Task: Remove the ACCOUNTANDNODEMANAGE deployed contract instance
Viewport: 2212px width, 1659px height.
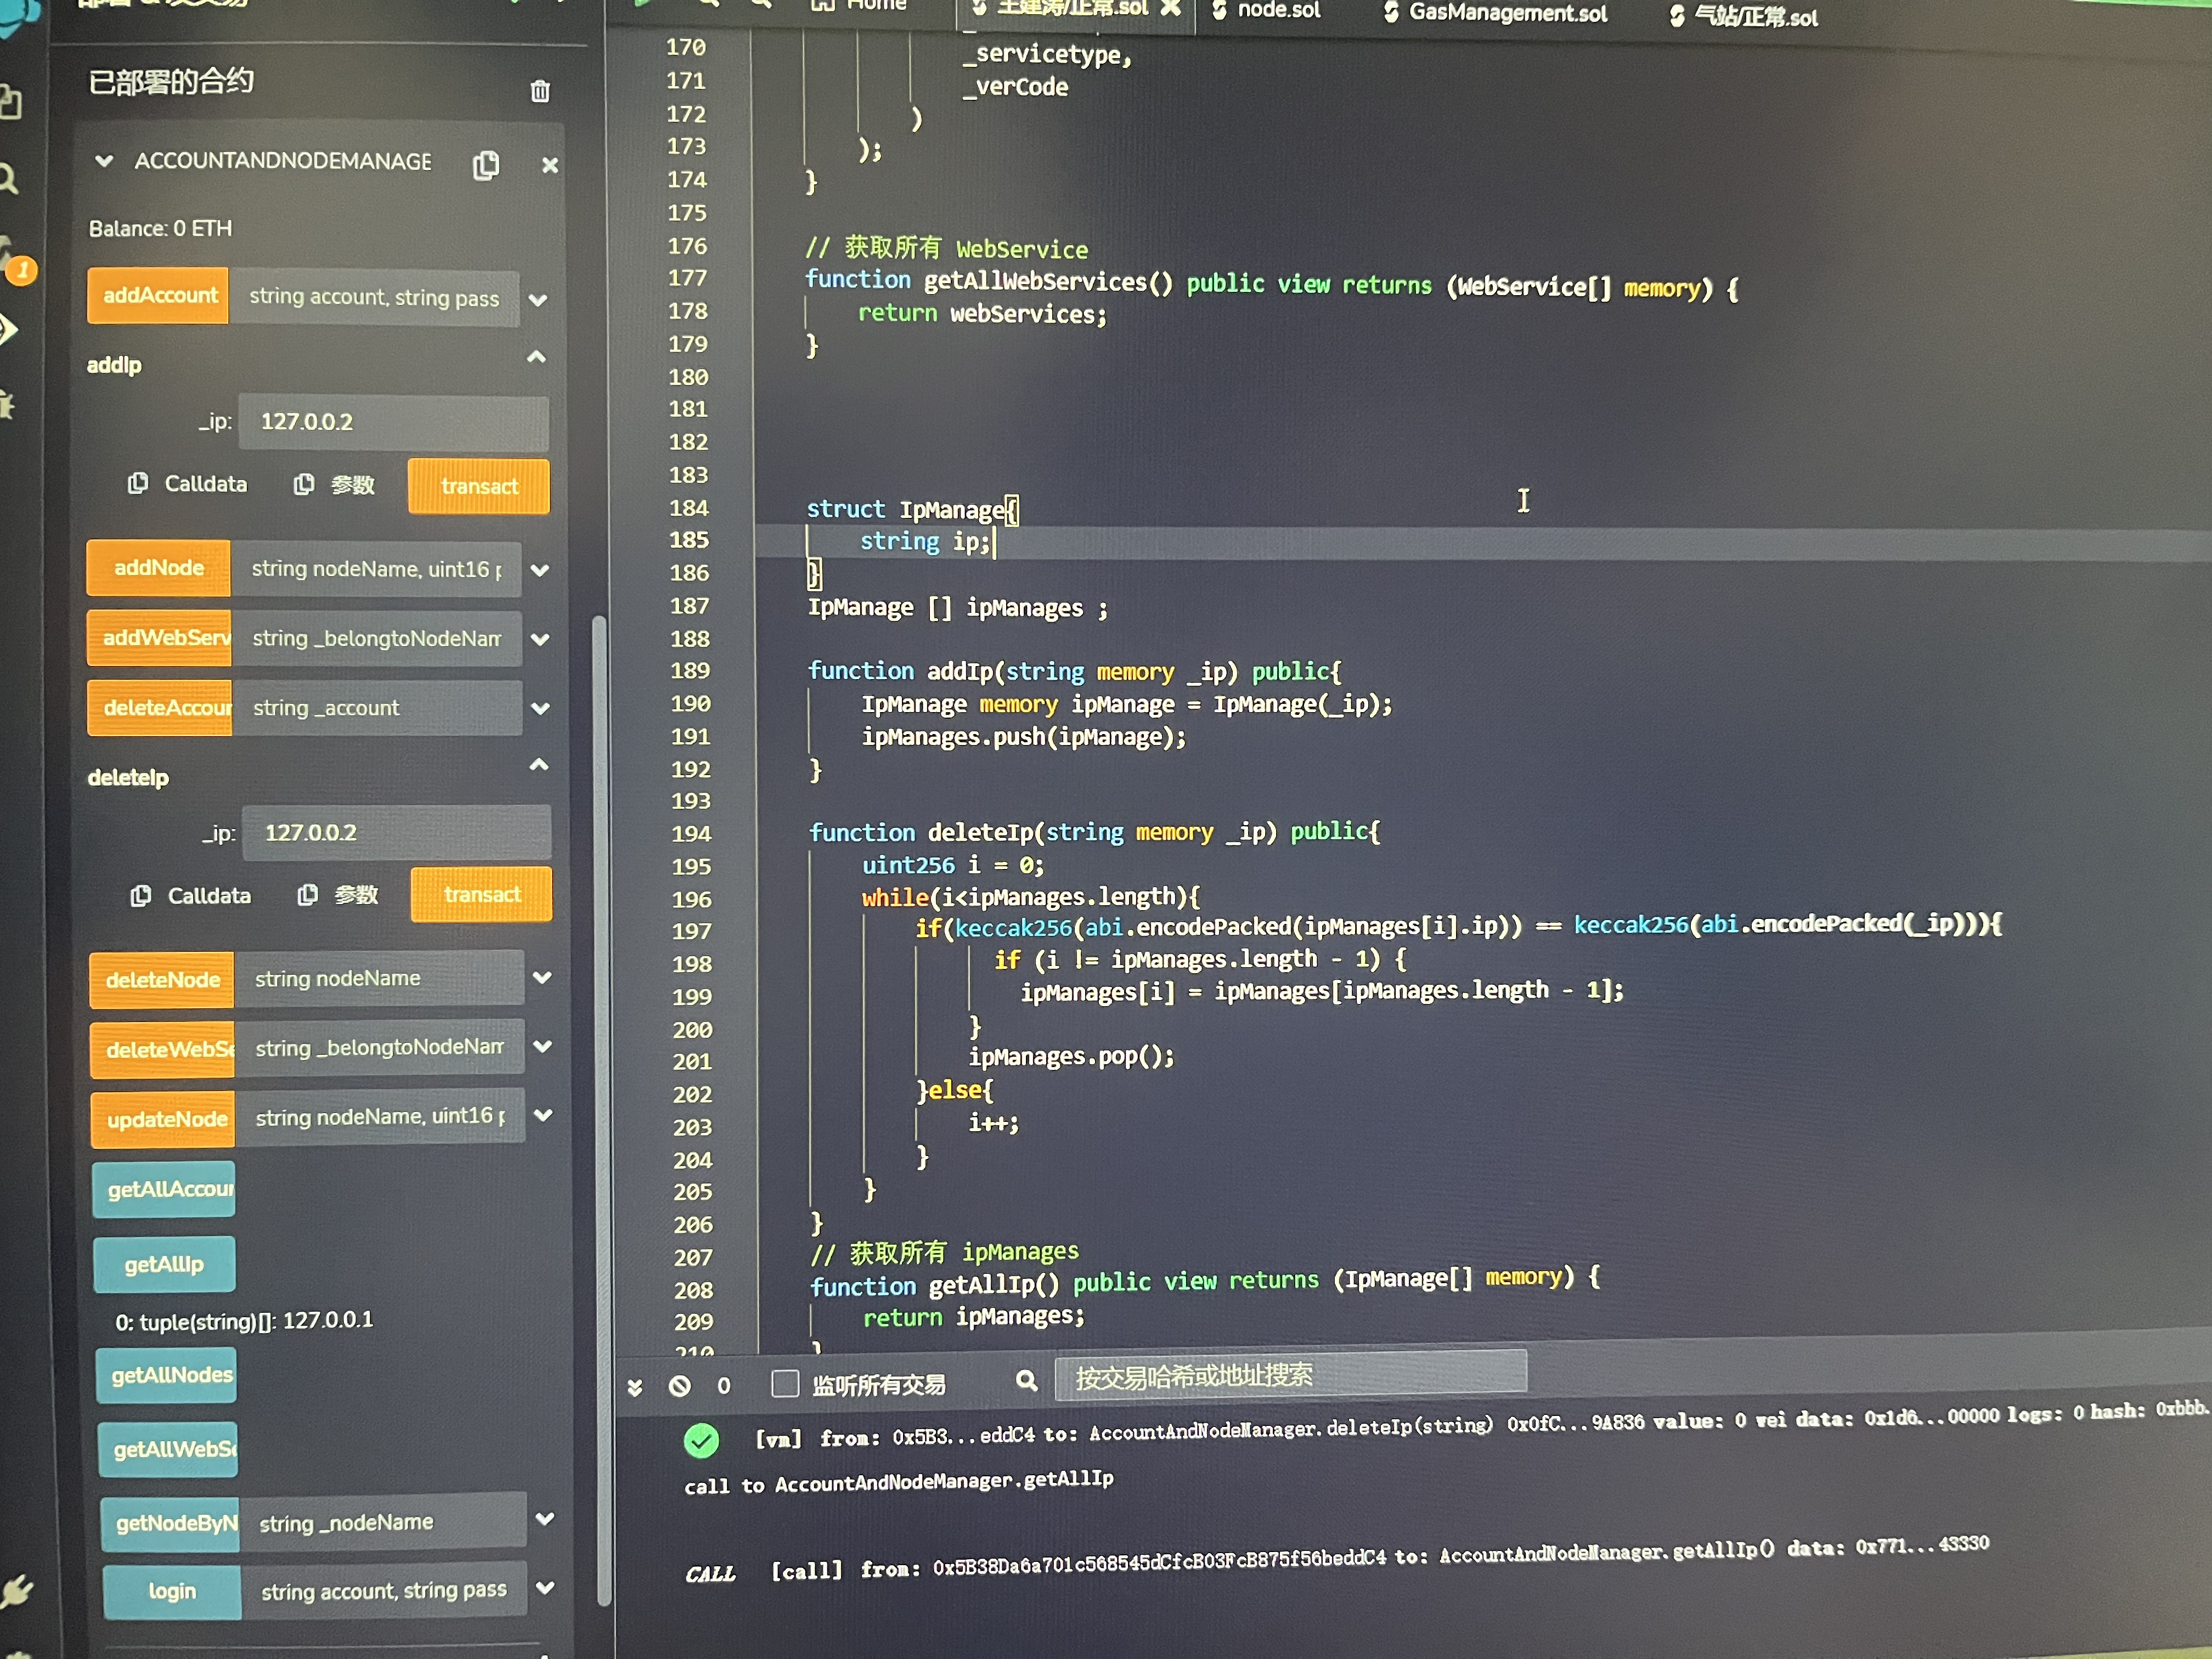Action: pyautogui.click(x=549, y=165)
